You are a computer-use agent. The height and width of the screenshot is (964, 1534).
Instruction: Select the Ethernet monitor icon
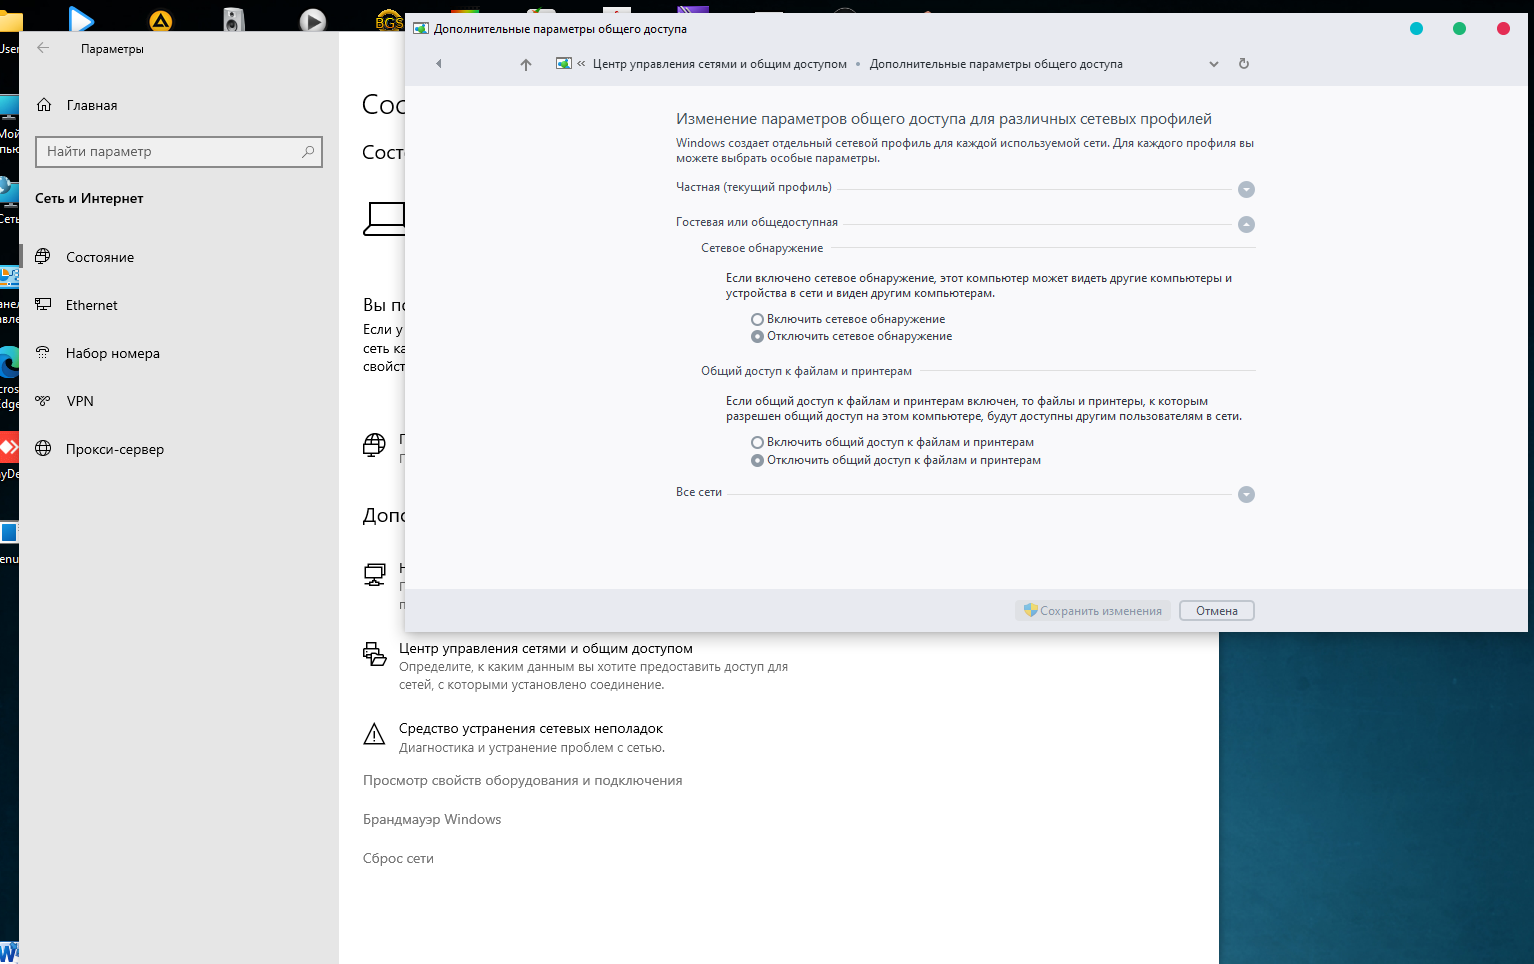click(x=43, y=305)
